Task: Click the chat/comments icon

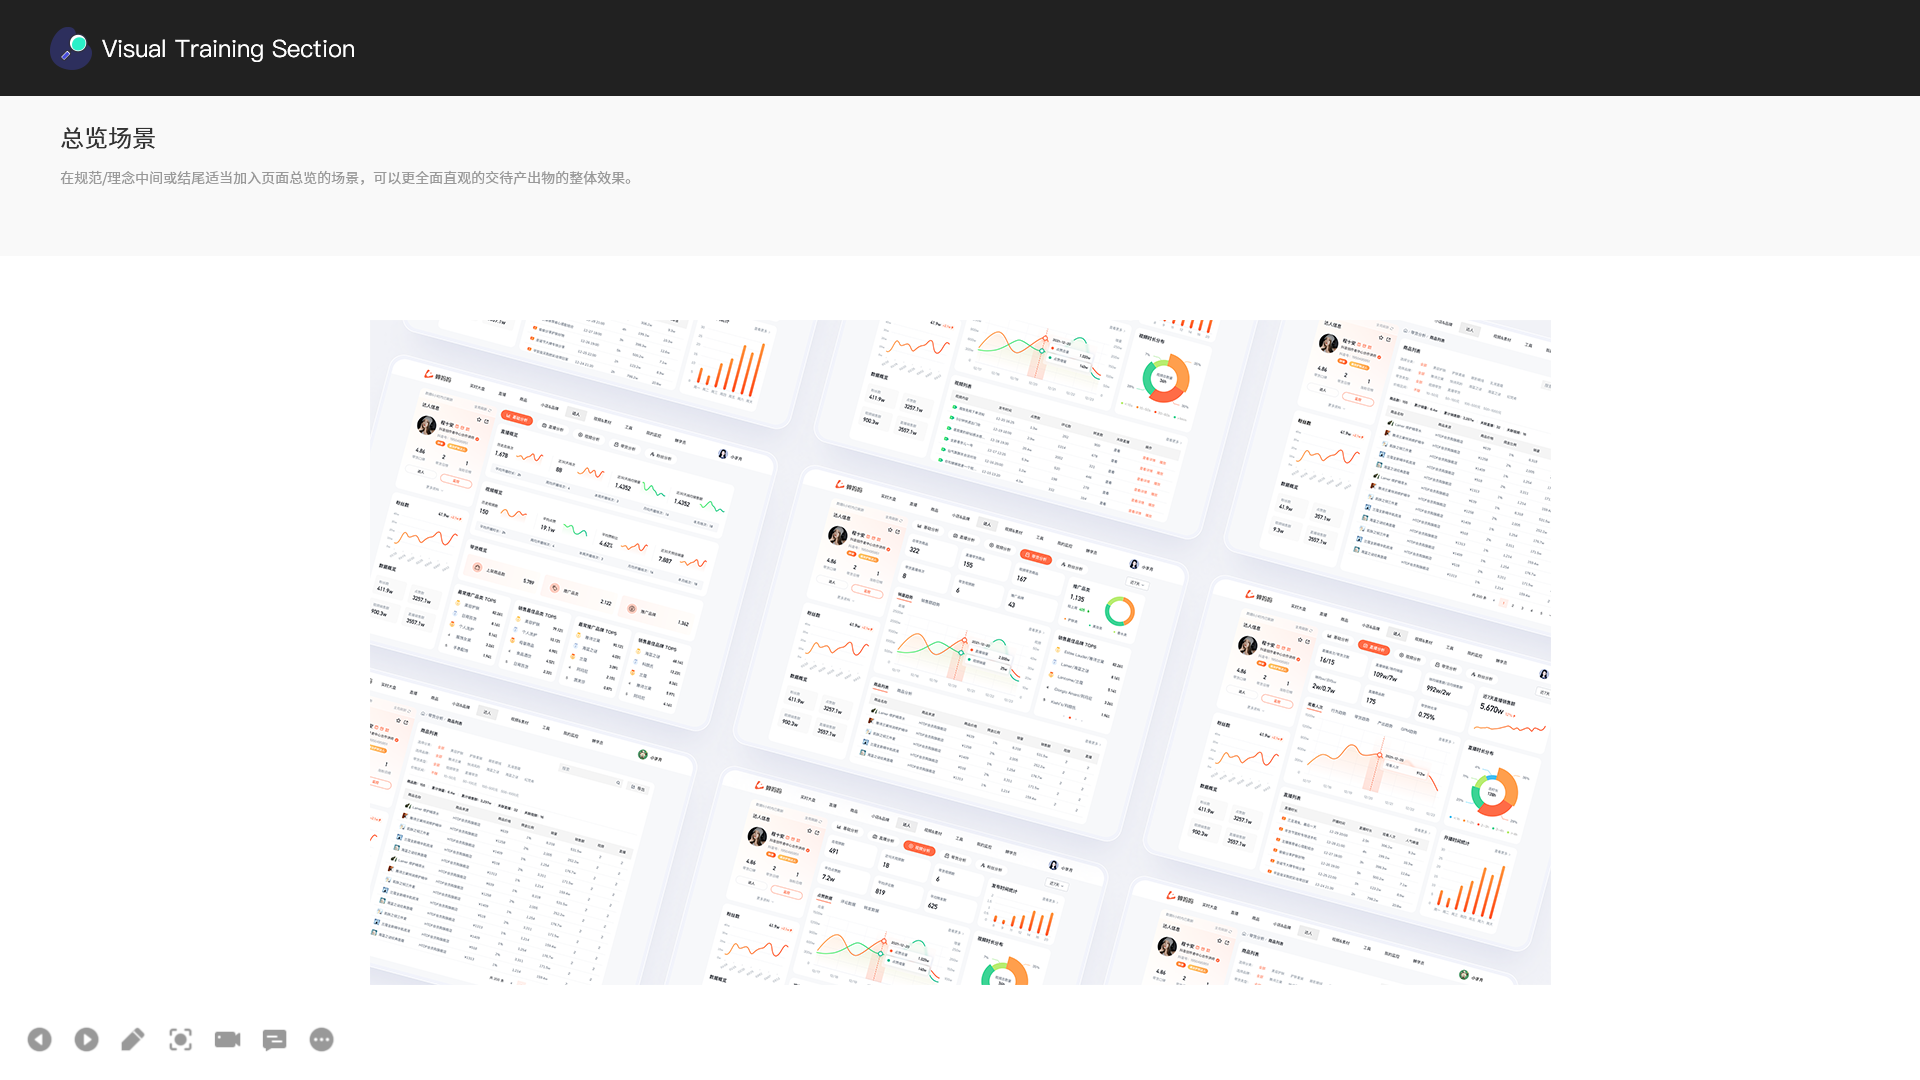Action: point(274,1039)
